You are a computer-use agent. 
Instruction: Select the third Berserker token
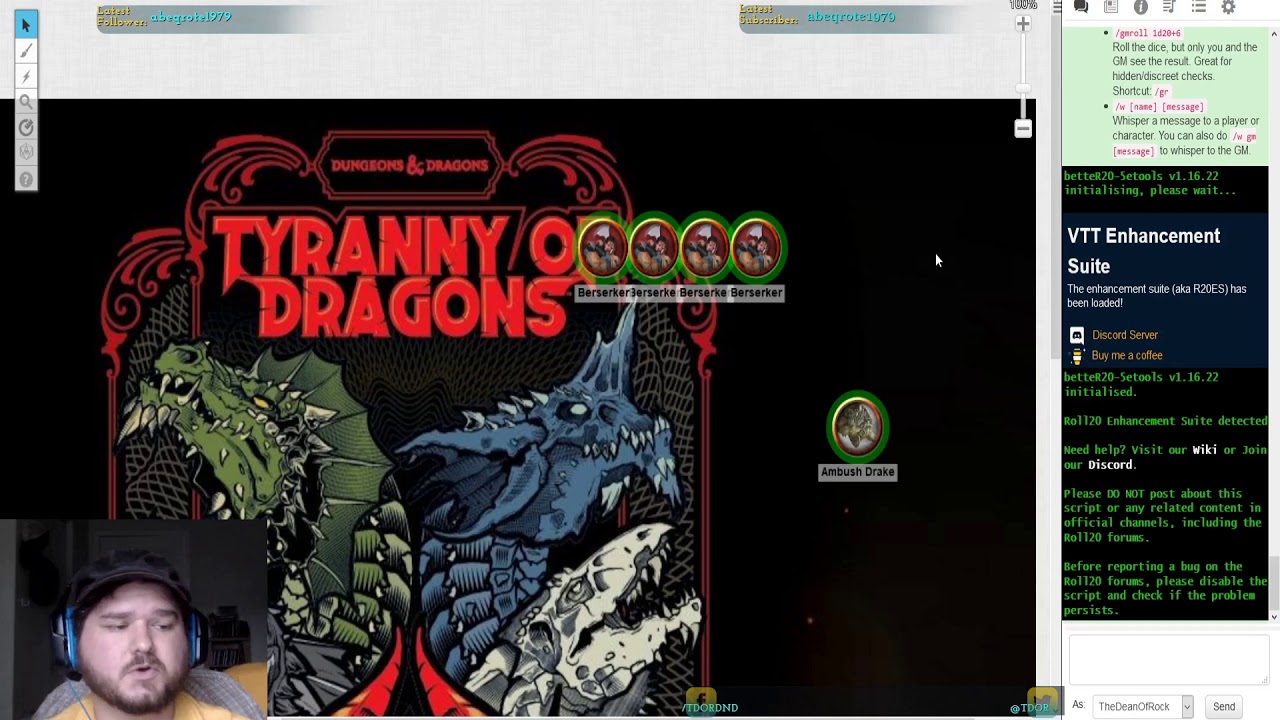705,248
